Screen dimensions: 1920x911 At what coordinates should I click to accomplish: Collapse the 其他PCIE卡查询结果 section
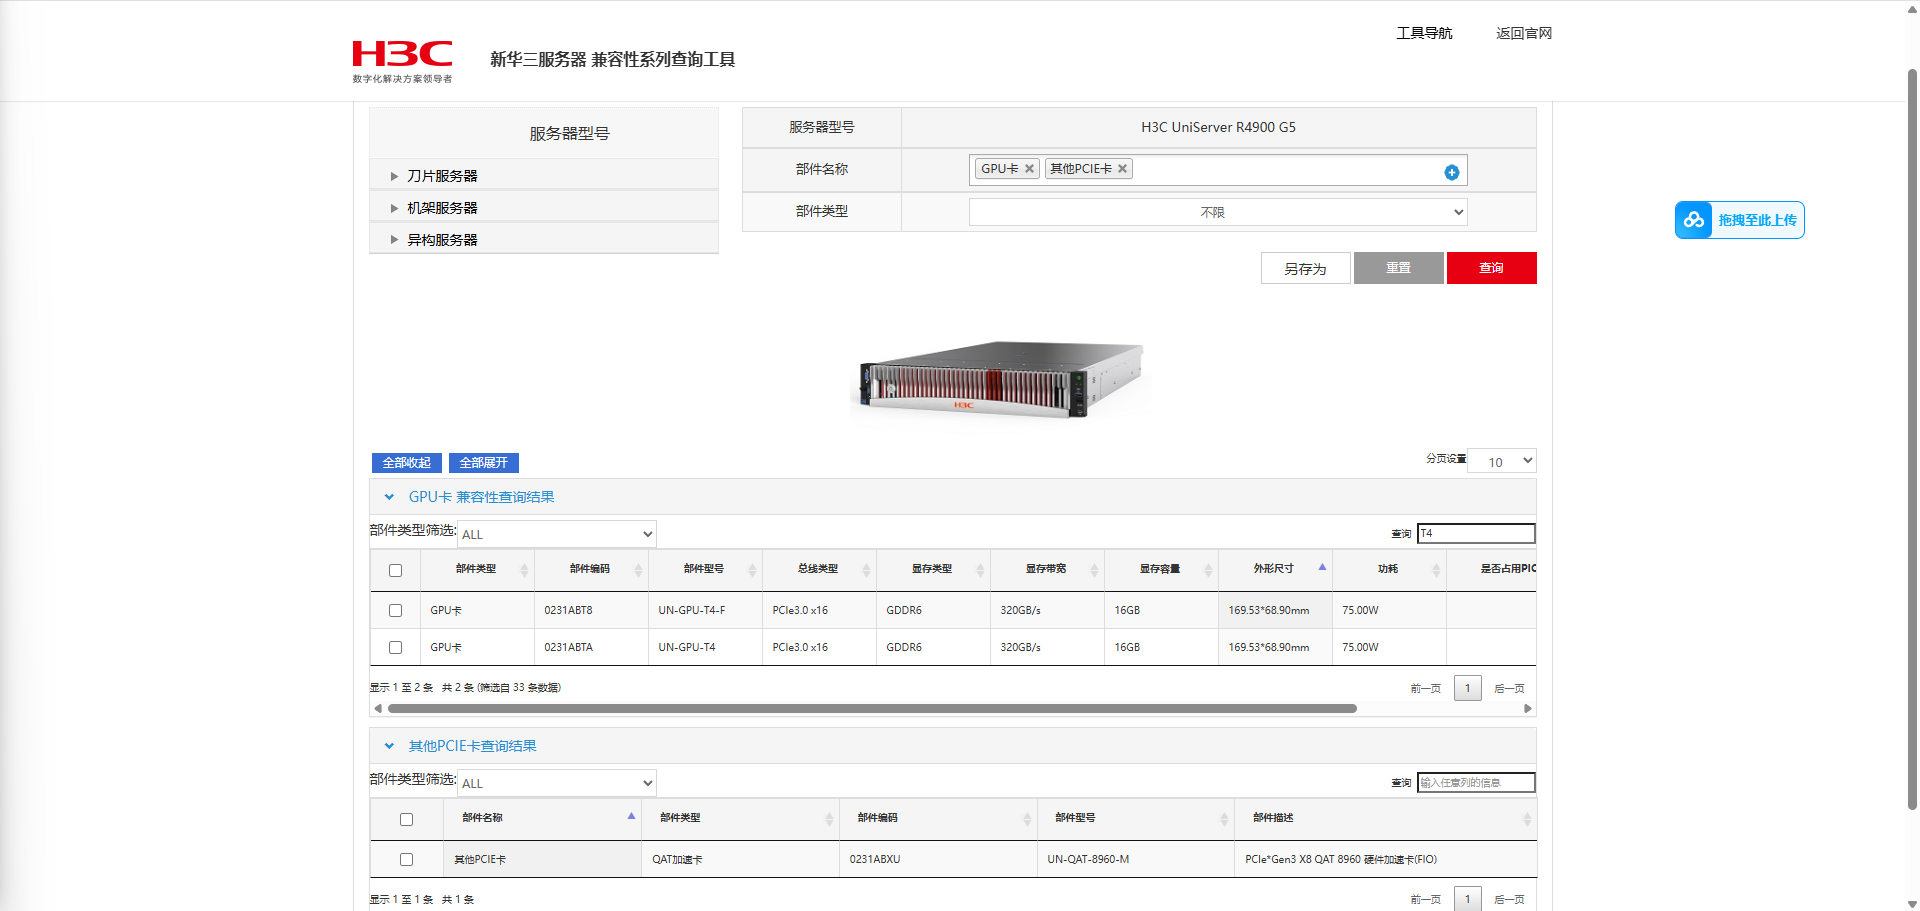coord(389,746)
